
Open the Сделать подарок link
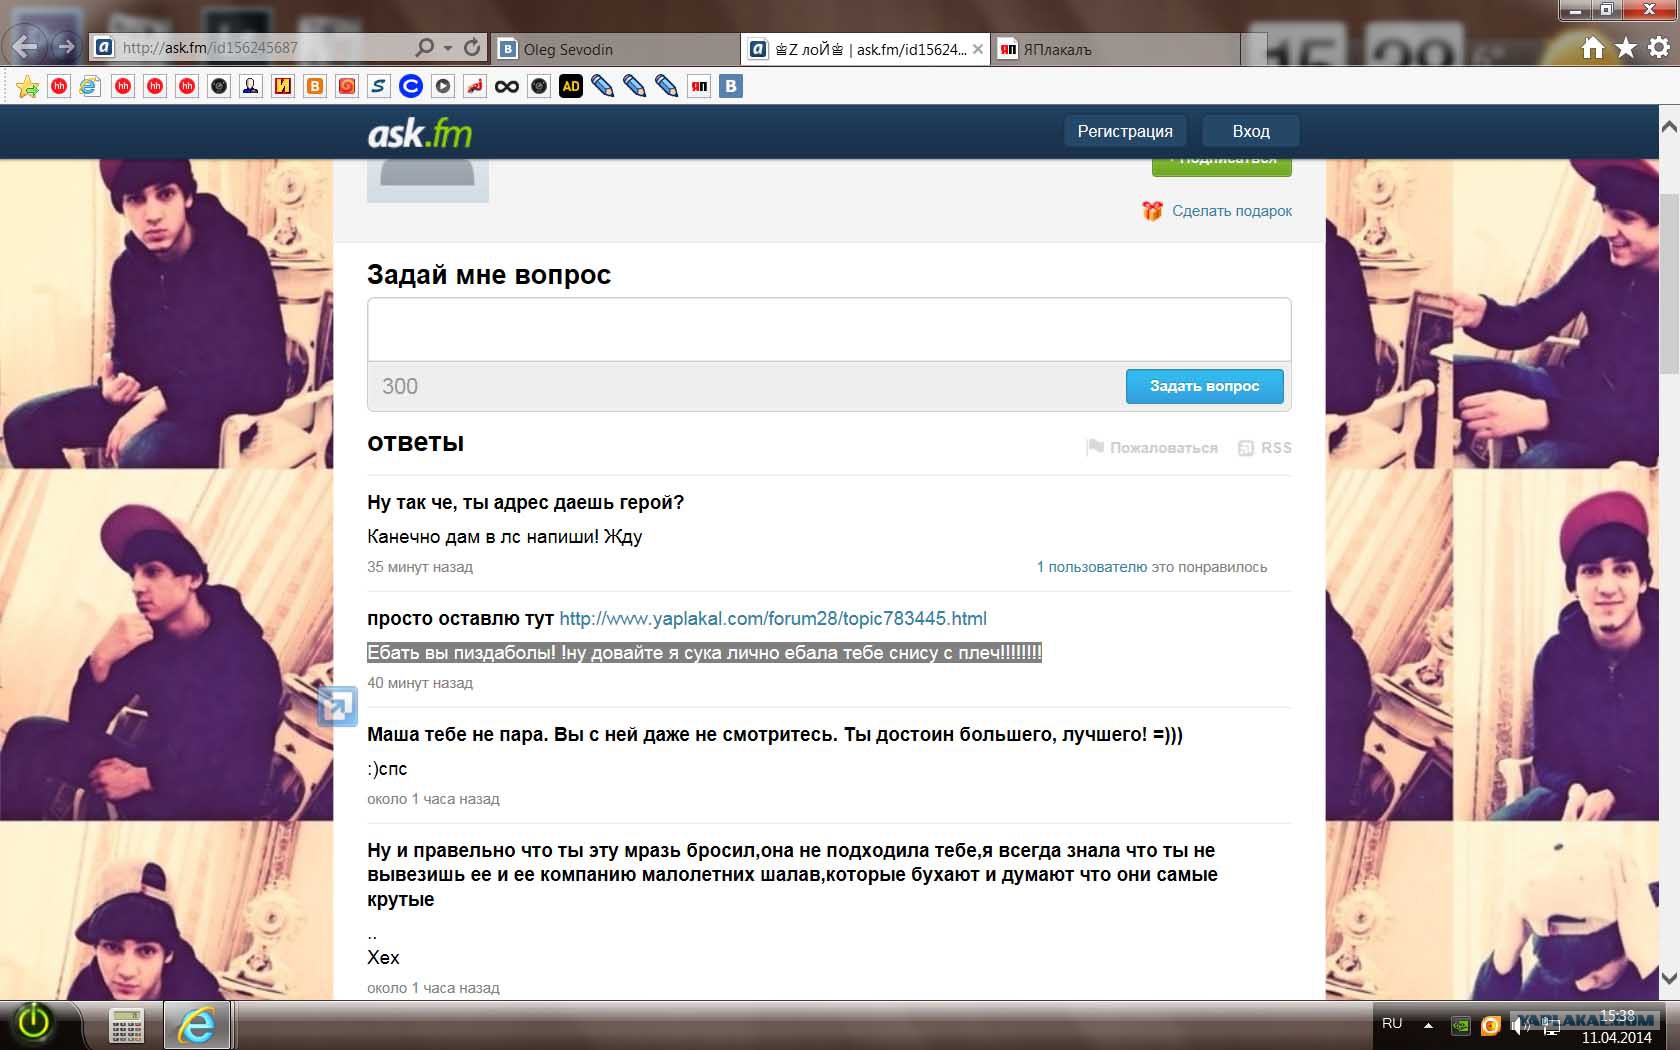point(1232,211)
